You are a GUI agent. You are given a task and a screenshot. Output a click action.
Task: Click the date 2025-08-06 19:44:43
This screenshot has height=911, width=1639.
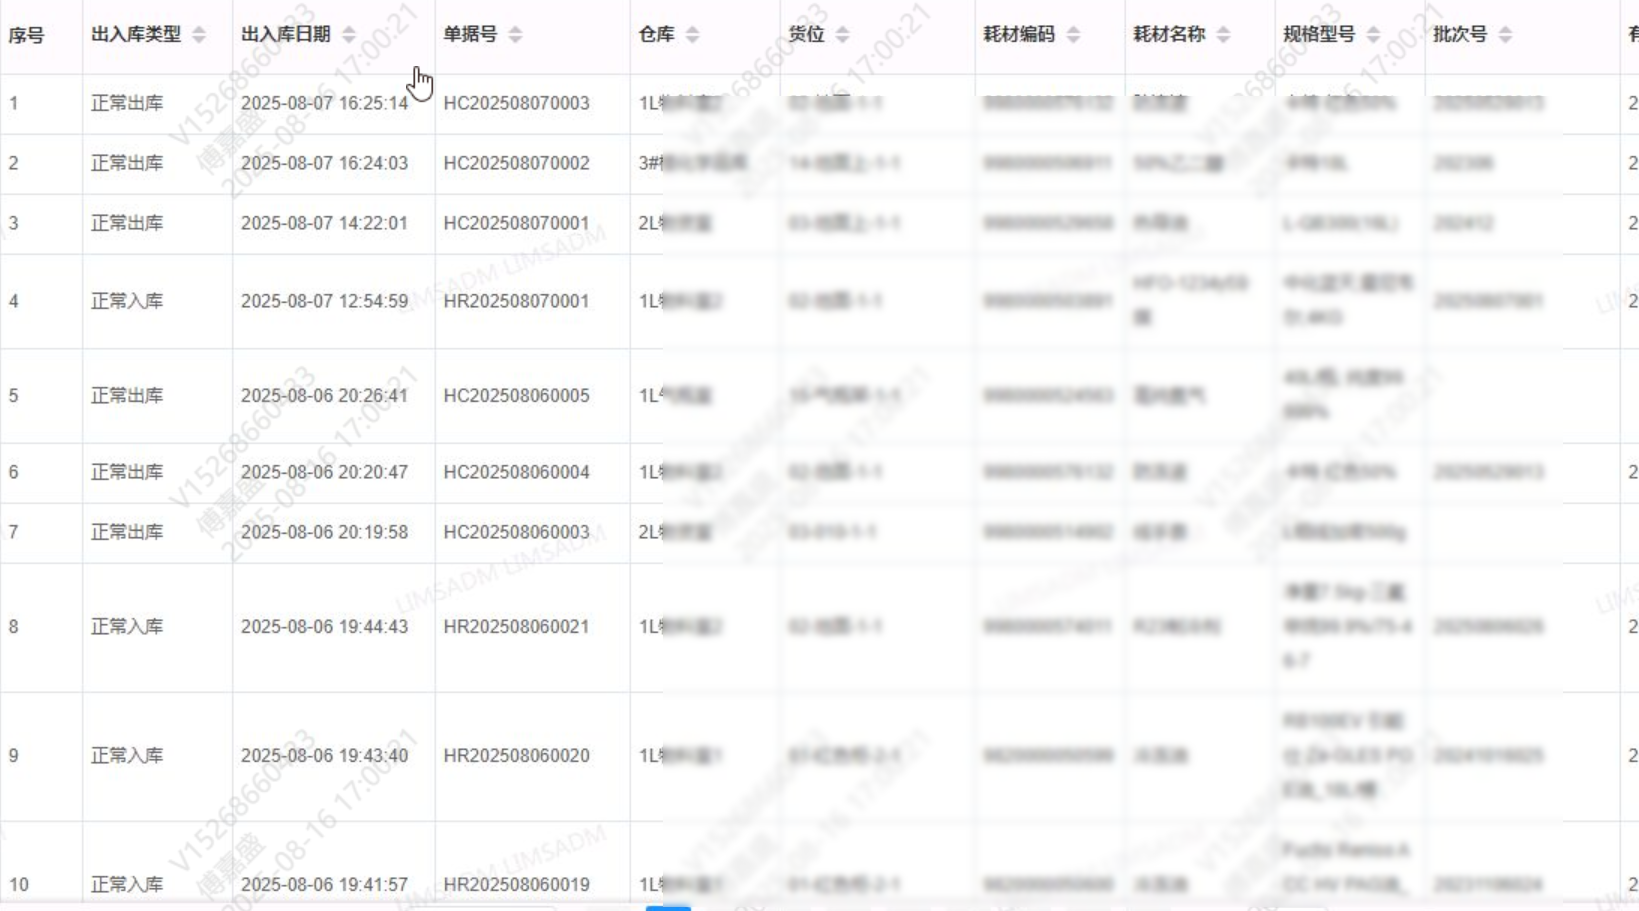point(324,627)
